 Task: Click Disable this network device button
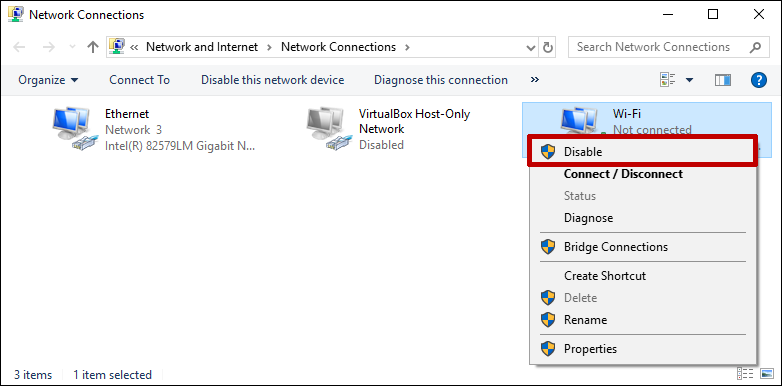[x=272, y=80]
